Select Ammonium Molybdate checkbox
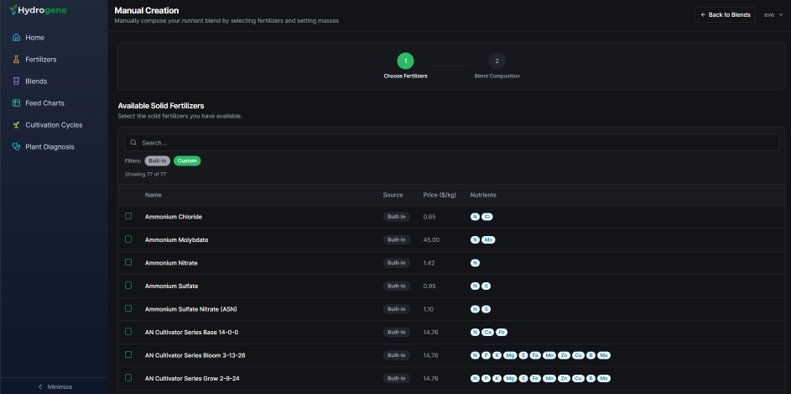This screenshot has width=791, height=394. coord(128,239)
